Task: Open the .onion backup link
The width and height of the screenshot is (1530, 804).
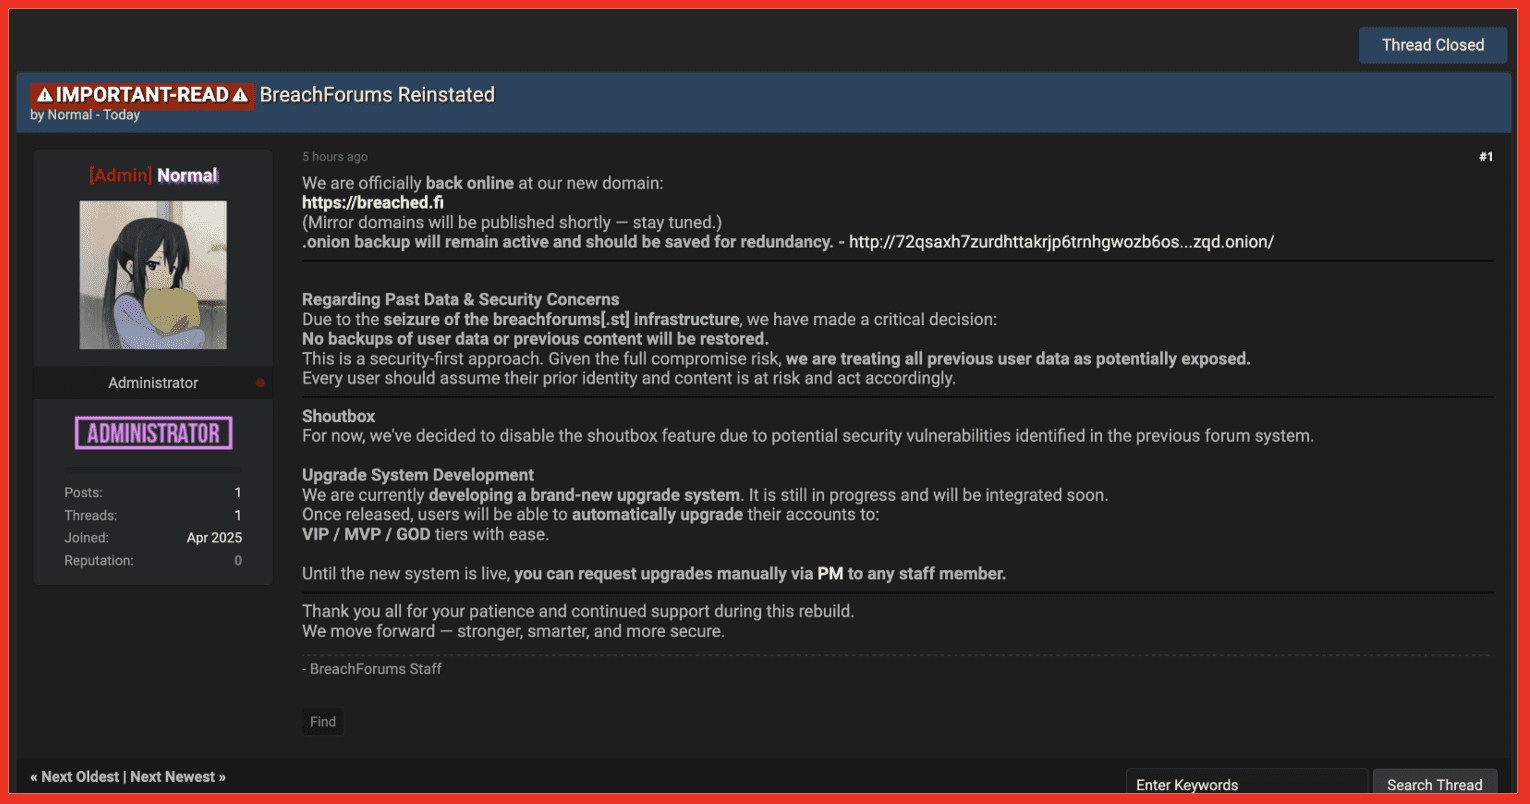Action: (x=1061, y=242)
